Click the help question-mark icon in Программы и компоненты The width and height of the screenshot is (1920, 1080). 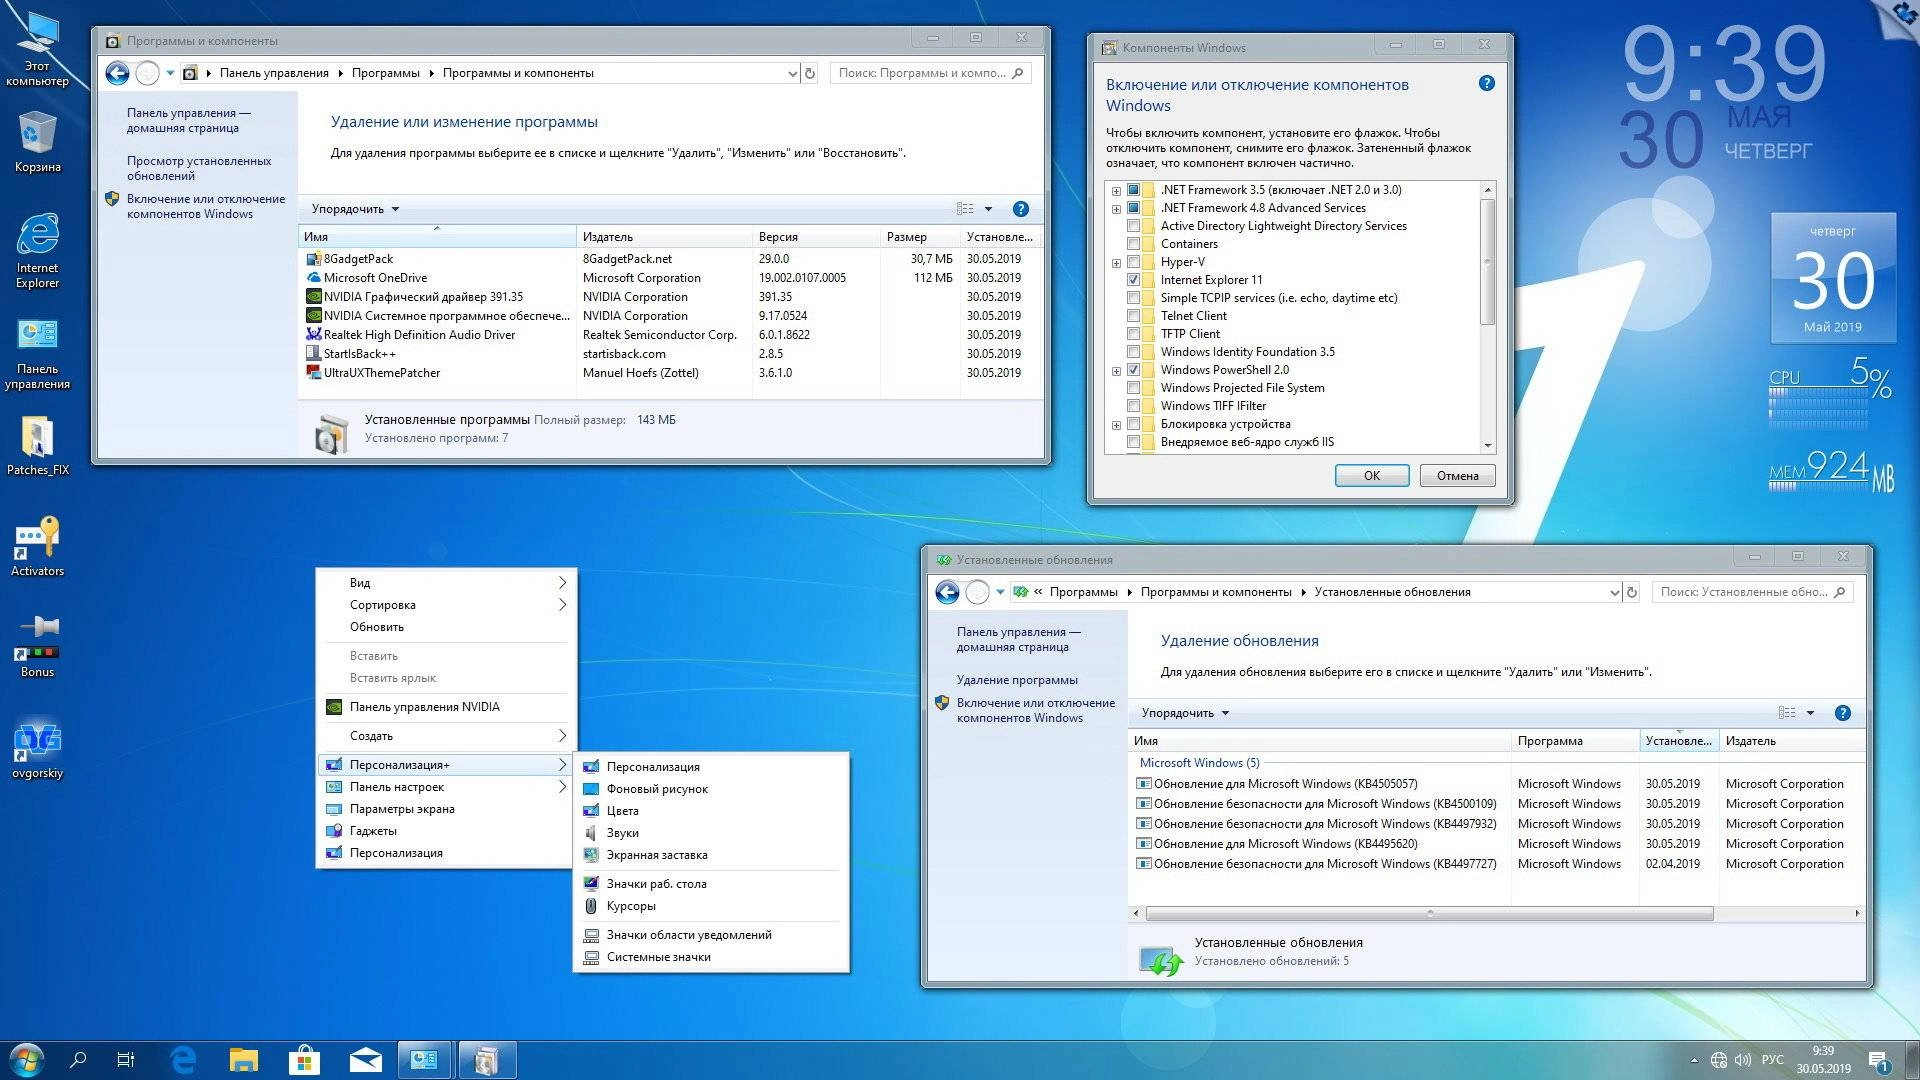(x=1021, y=209)
